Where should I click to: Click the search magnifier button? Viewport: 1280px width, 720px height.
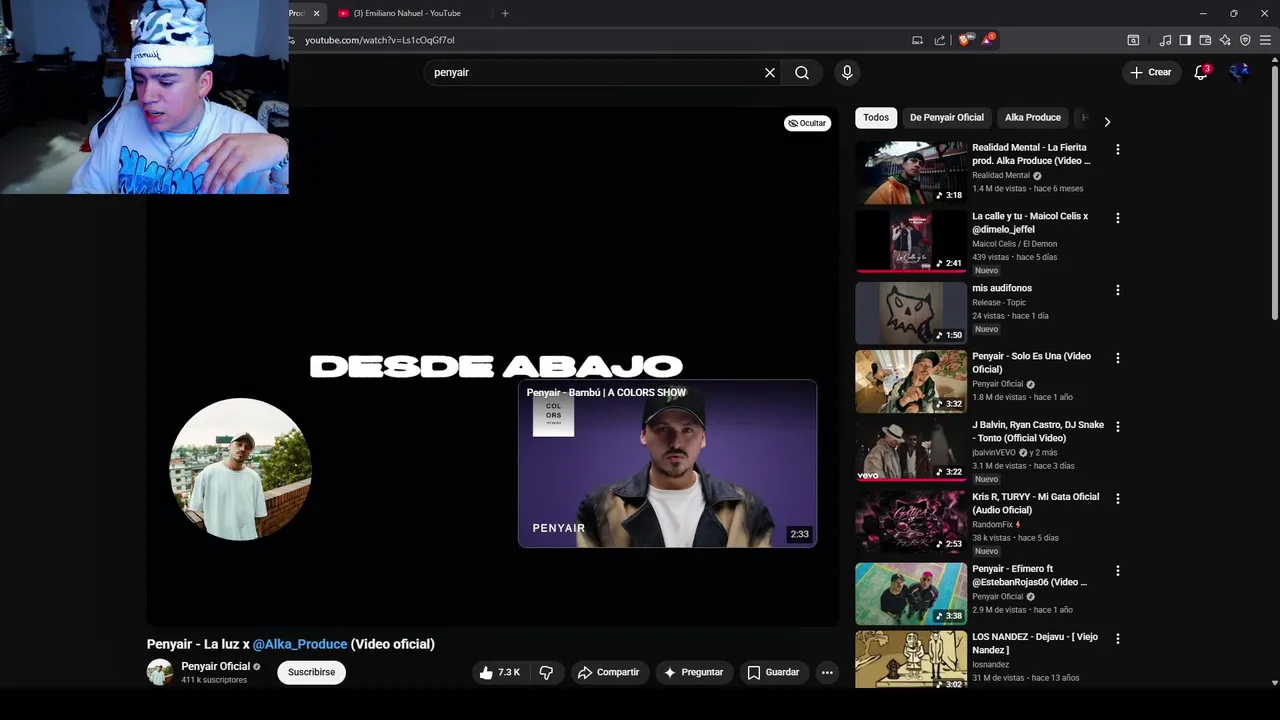(802, 72)
